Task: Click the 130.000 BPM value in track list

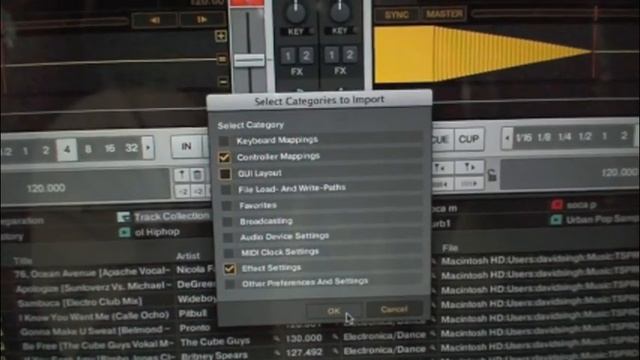Action: [304, 339]
